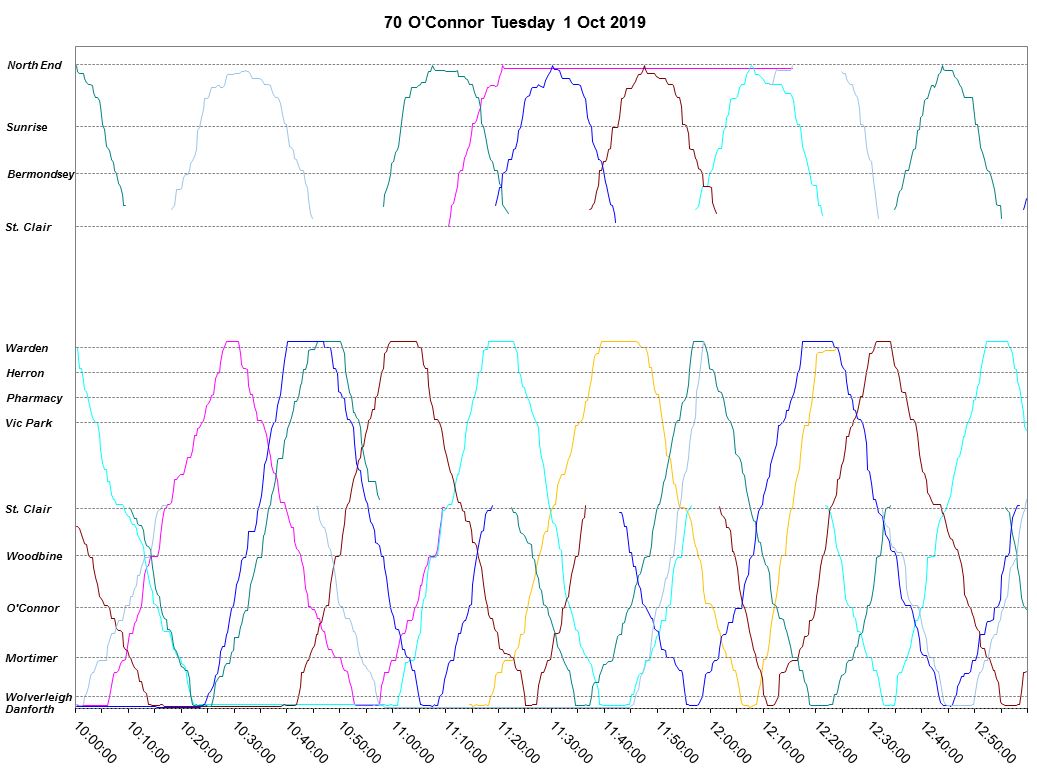The height and width of the screenshot is (769, 1037).
Task: Select the Mortimer stop label
Action: point(31,658)
